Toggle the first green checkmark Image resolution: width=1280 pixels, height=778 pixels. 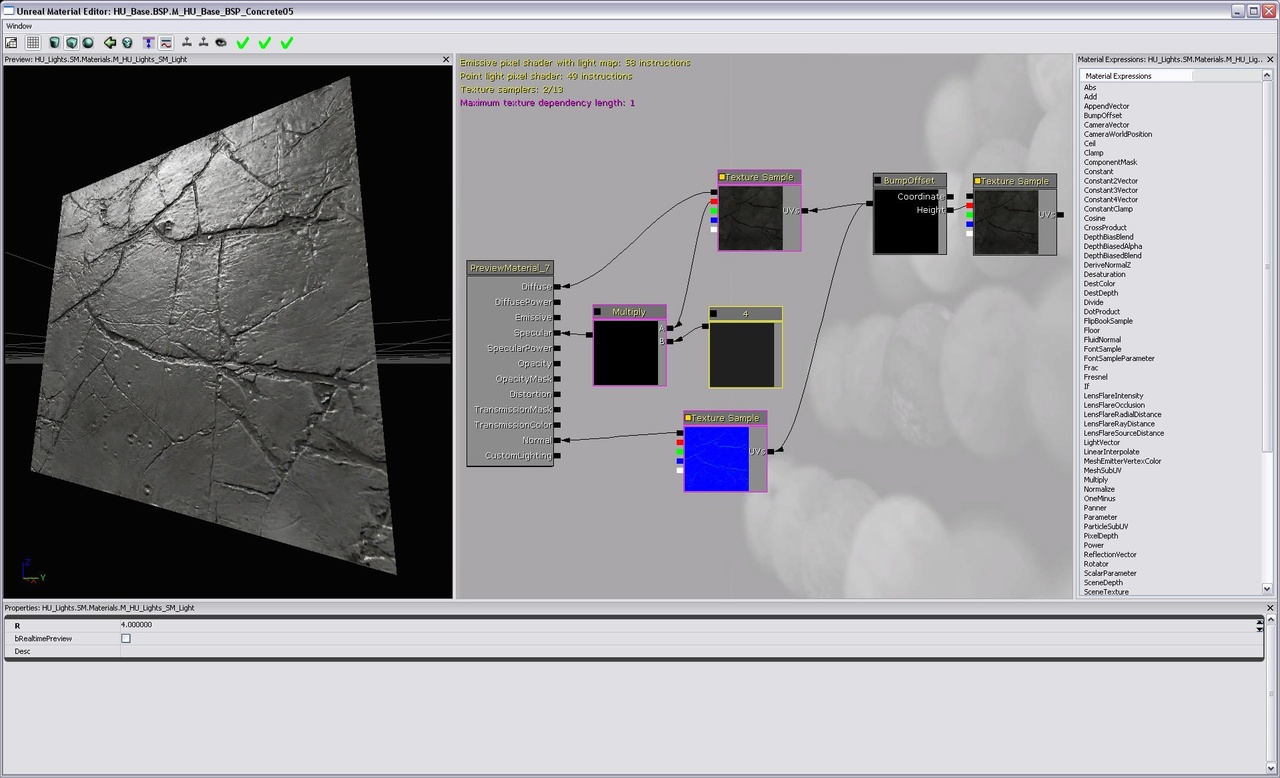[243, 42]
